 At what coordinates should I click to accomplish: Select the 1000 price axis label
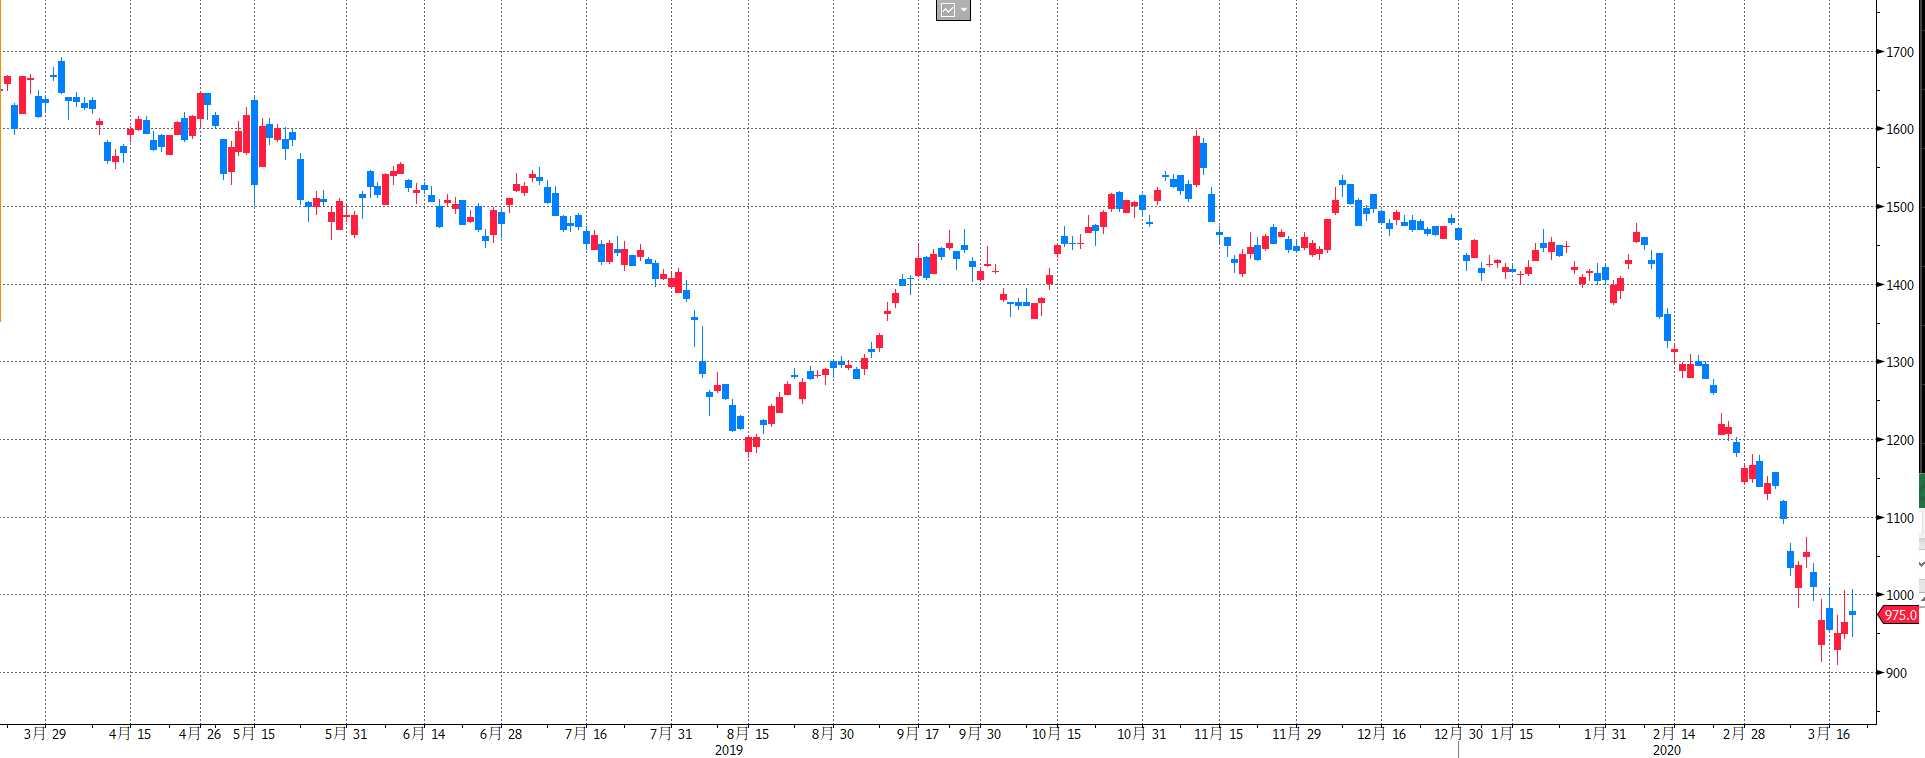point(1899,595)
